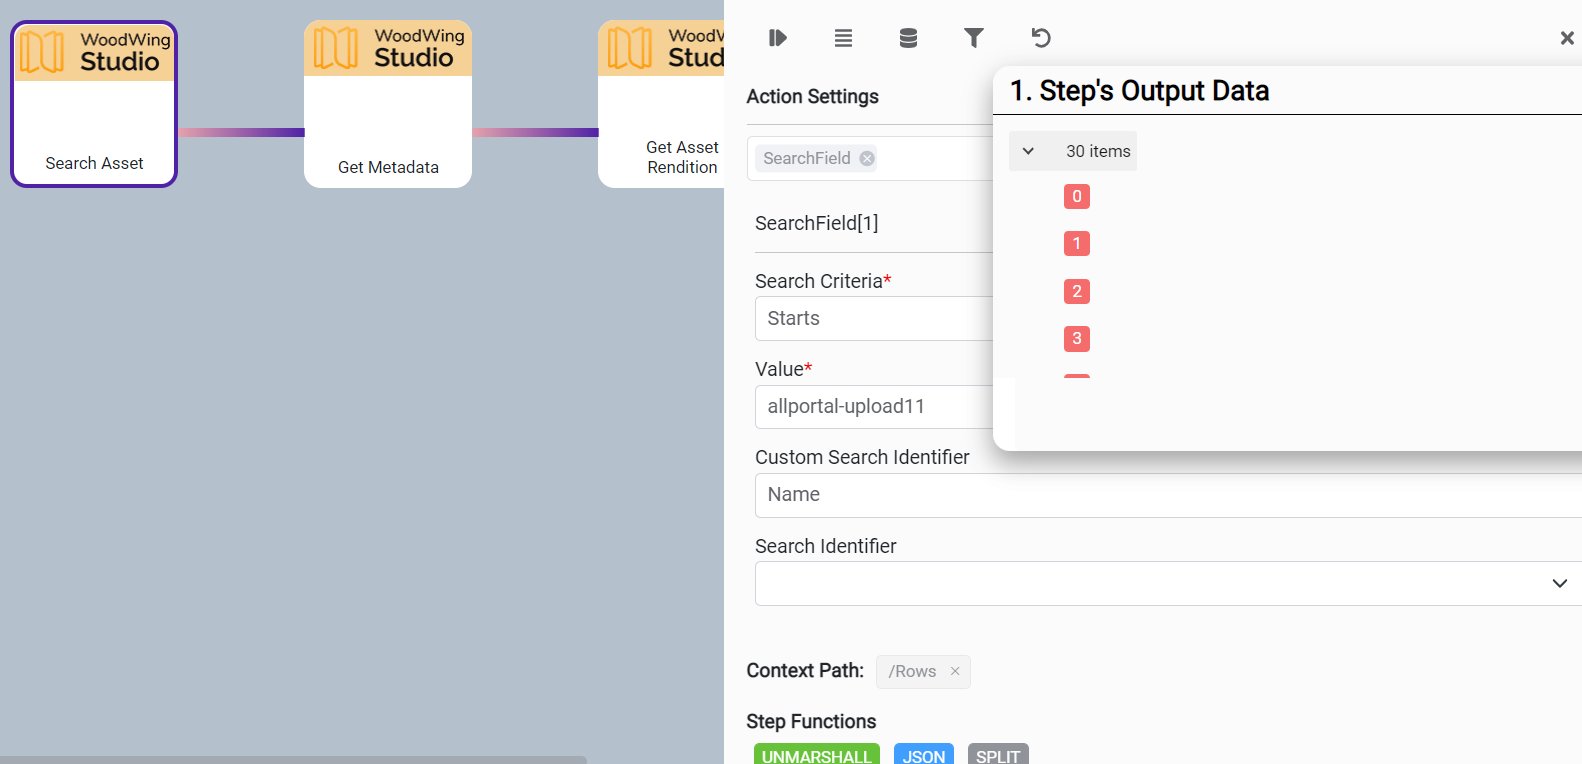Click the undo reset arrow icon

point(1040,38)
